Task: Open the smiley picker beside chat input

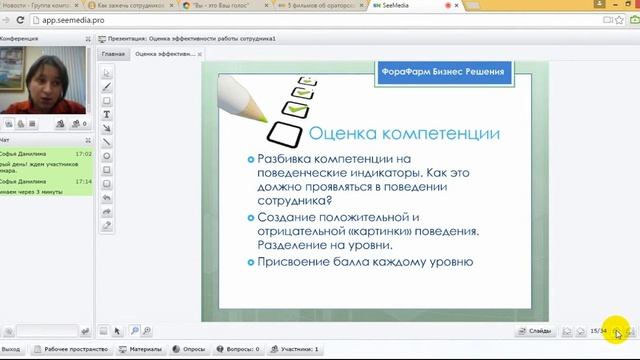Action: pyautogui.click(x=8, y=331)
